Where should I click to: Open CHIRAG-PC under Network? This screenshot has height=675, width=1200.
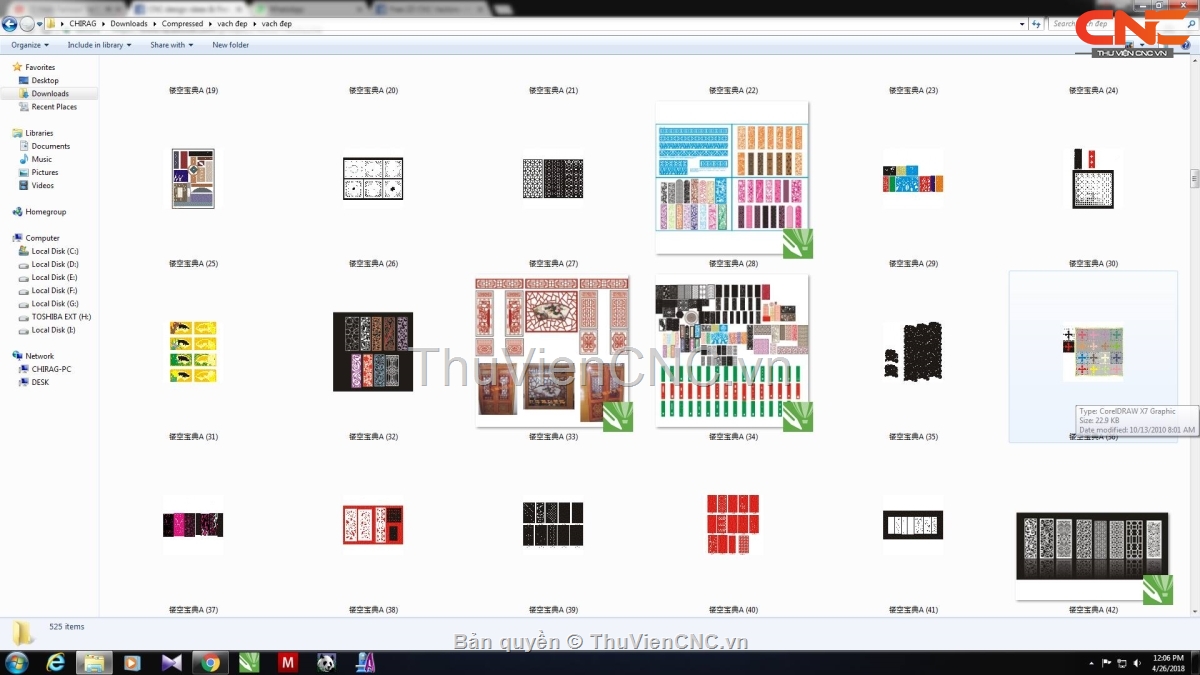(45, 369)
